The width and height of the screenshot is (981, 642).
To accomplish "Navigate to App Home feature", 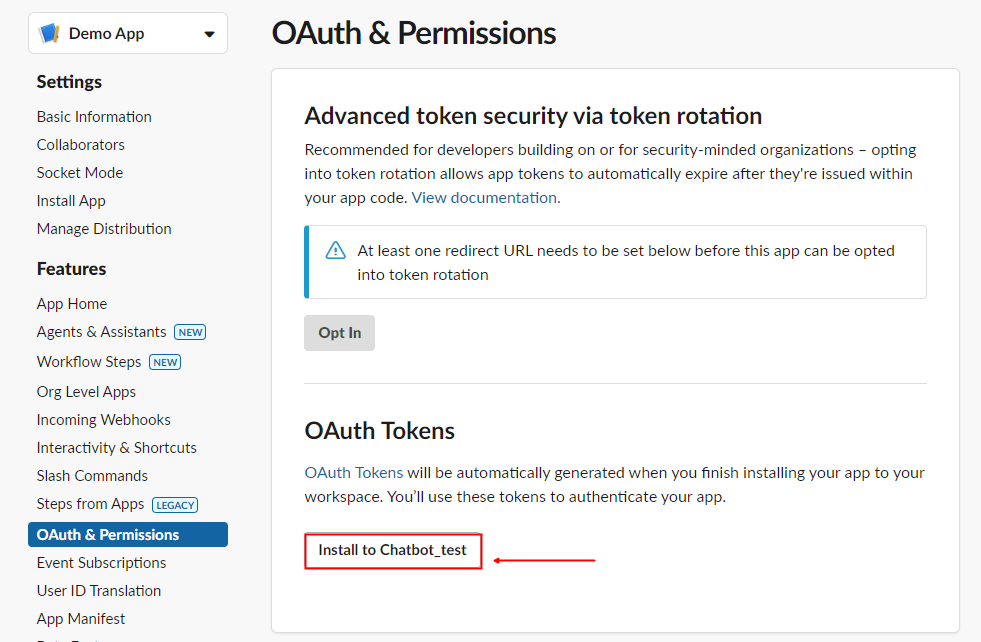I will (72, 304).
